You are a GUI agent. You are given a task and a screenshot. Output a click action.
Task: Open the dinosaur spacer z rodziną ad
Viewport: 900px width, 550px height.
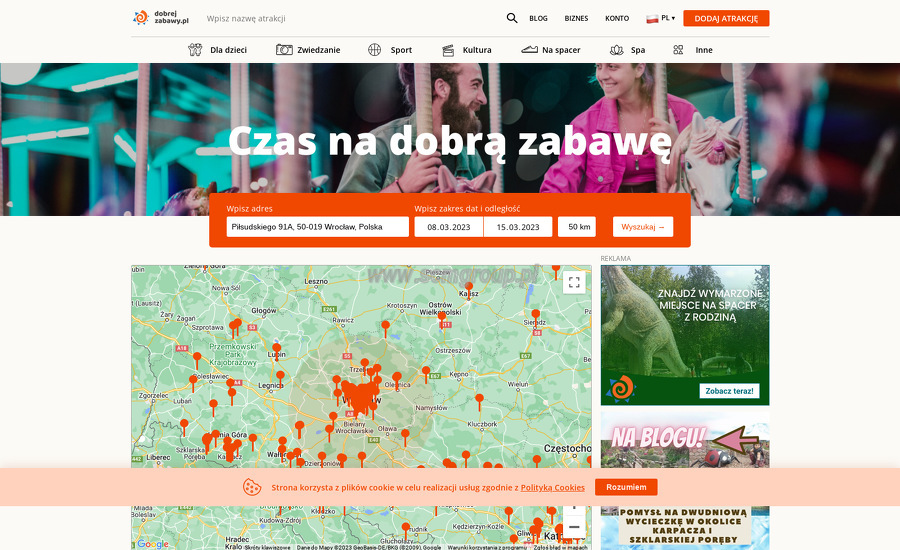685,335
